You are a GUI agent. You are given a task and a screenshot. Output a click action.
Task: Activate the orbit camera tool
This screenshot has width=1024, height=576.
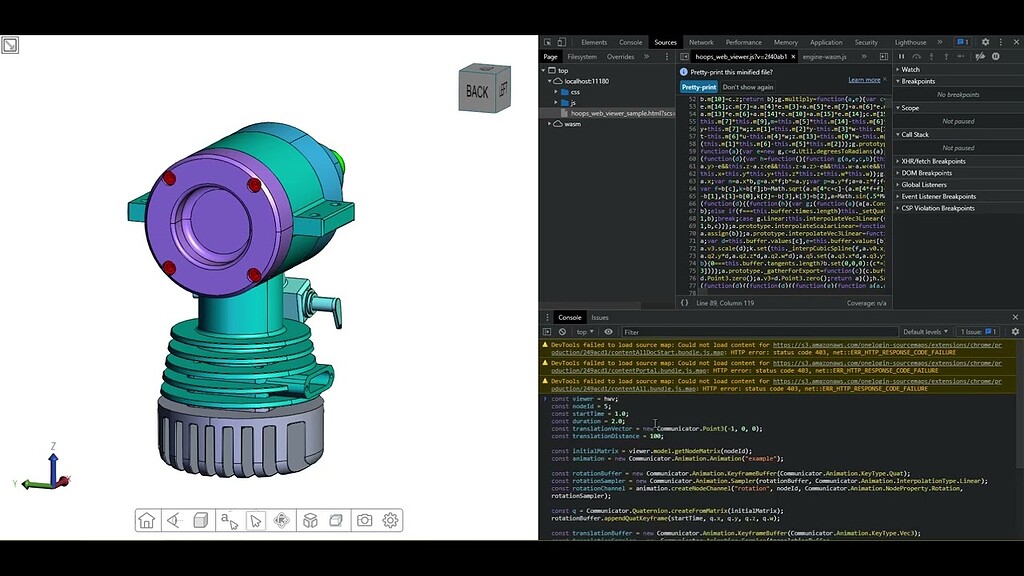[283, 520]
